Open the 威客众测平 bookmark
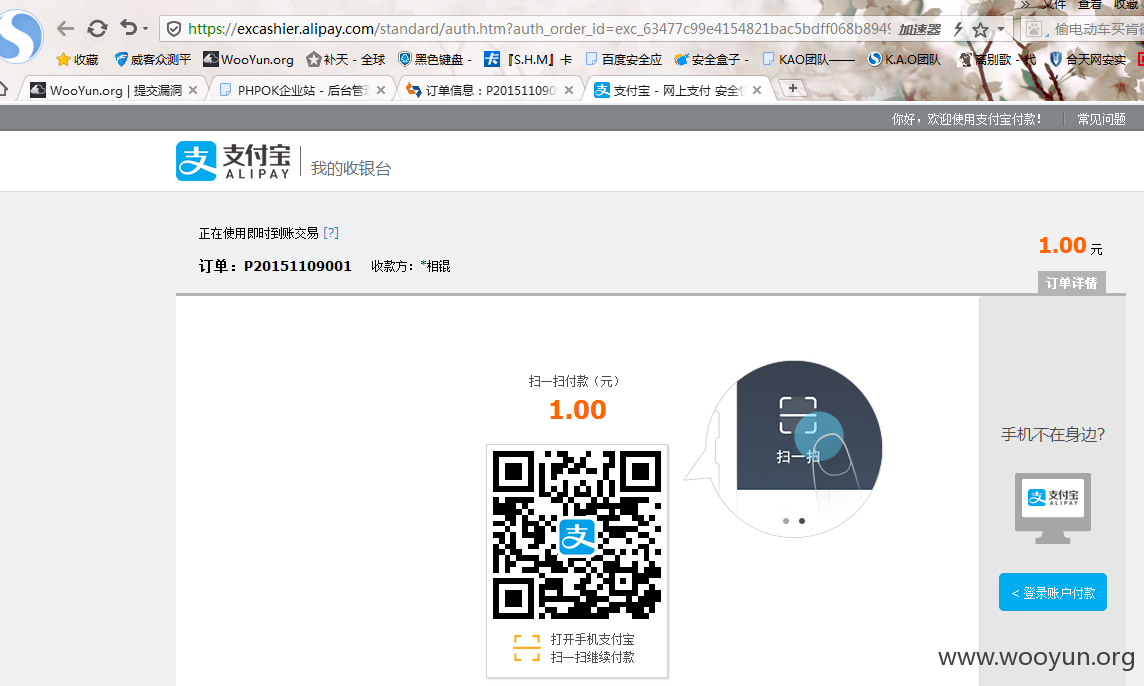 [x=152, y=59]
